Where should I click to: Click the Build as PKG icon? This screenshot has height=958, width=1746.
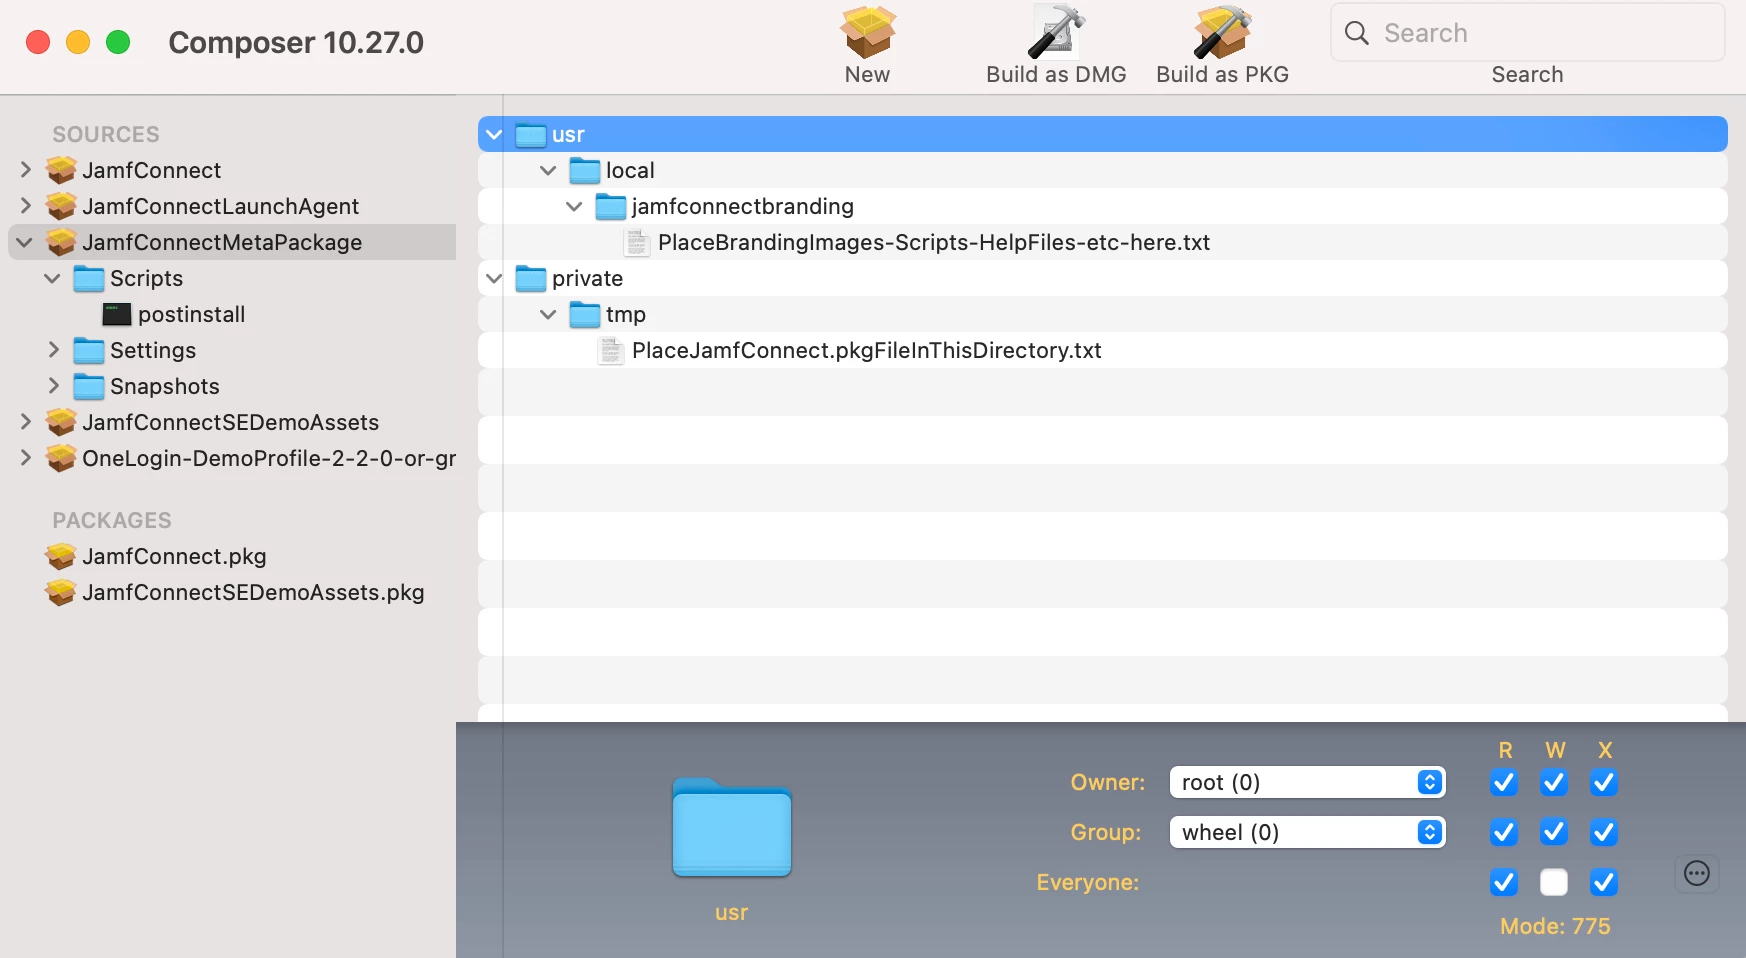click(x=1222, y=32)
